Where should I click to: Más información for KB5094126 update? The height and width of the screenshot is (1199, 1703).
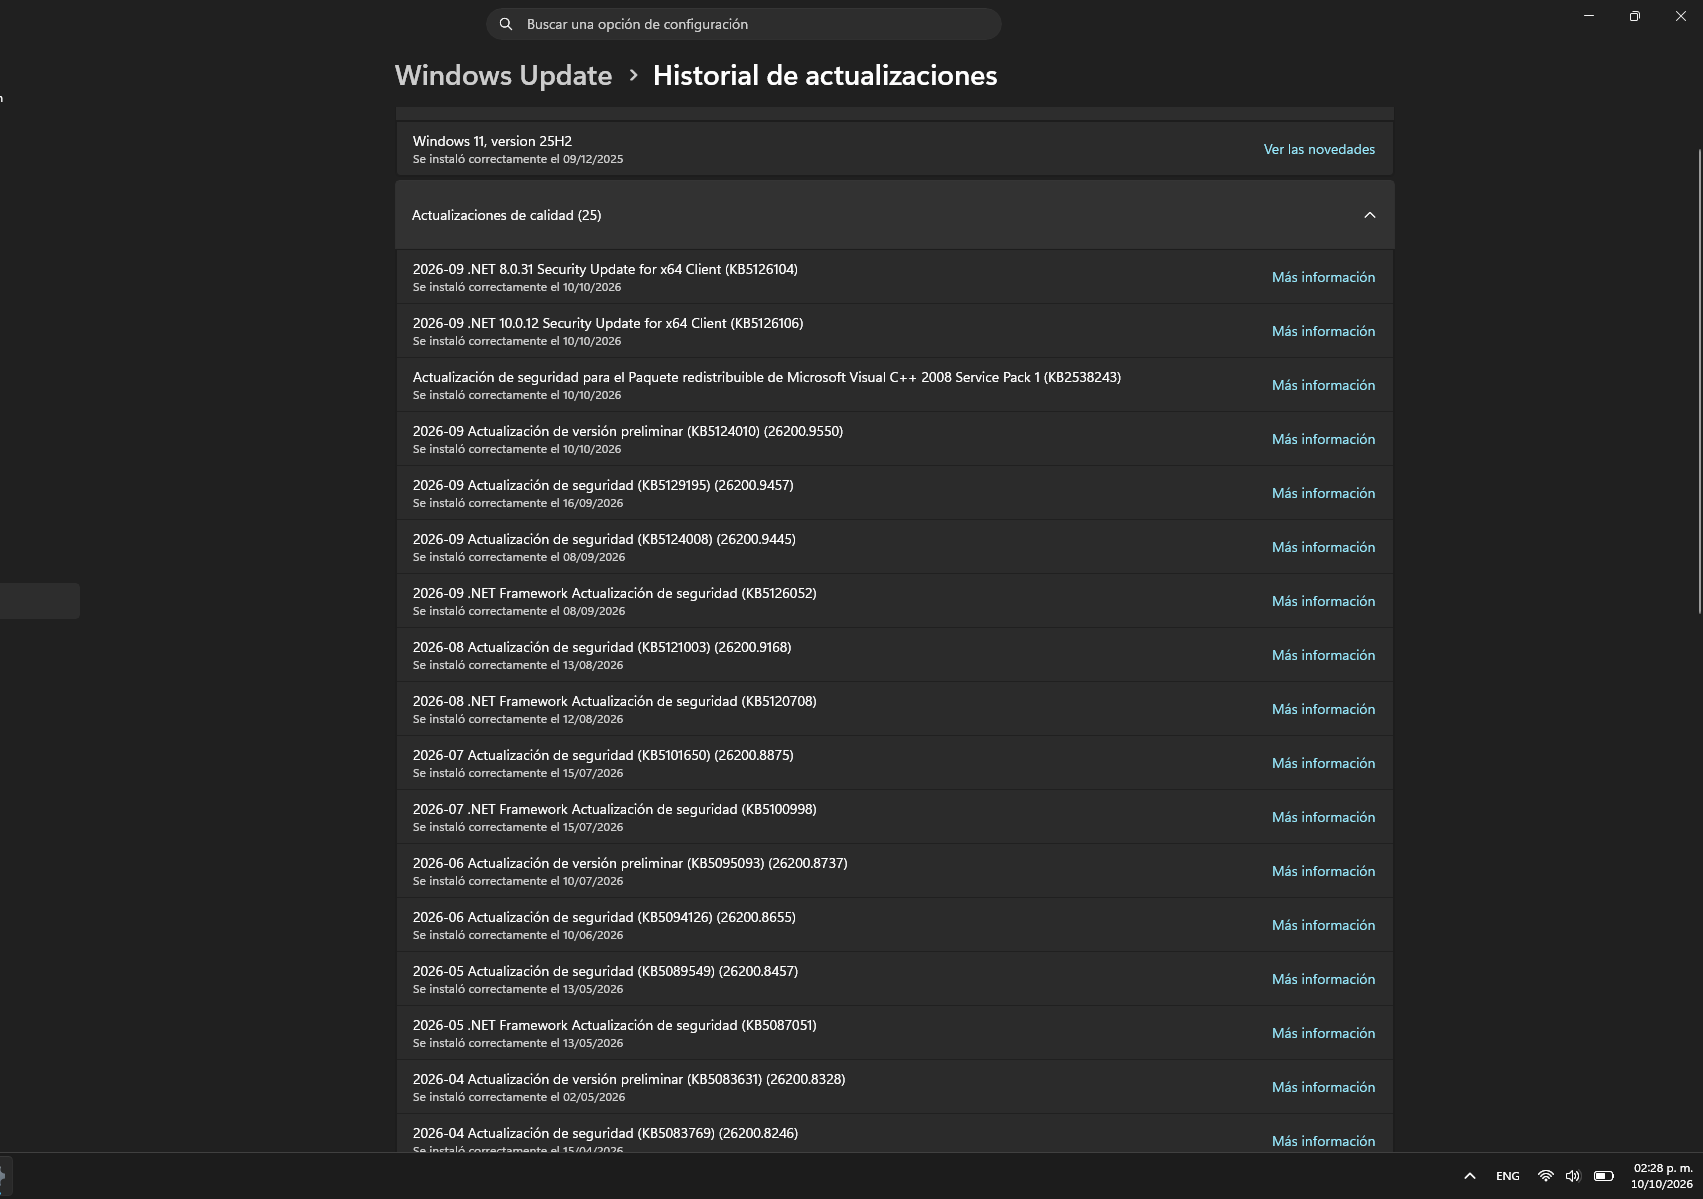1323,925
